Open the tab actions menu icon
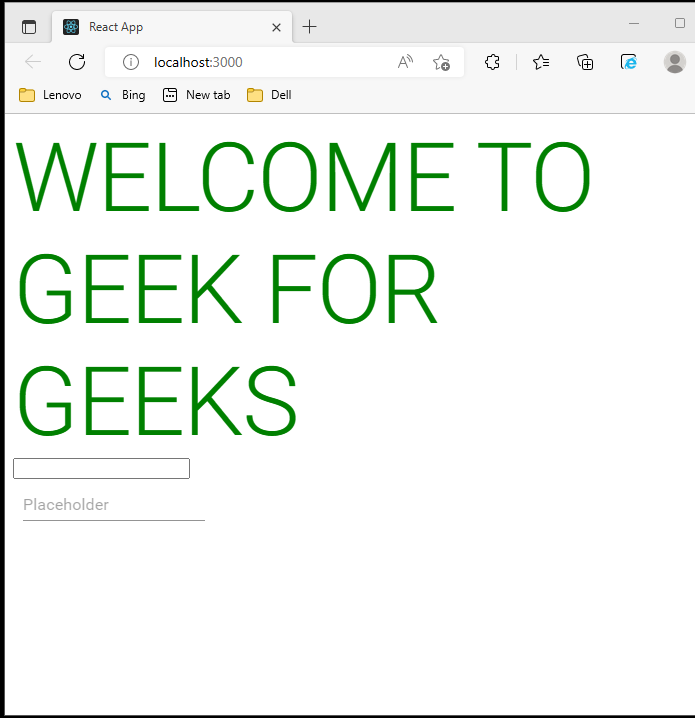Image resolution: width=695 pixels, height=718 pixels. pos(28,27)
